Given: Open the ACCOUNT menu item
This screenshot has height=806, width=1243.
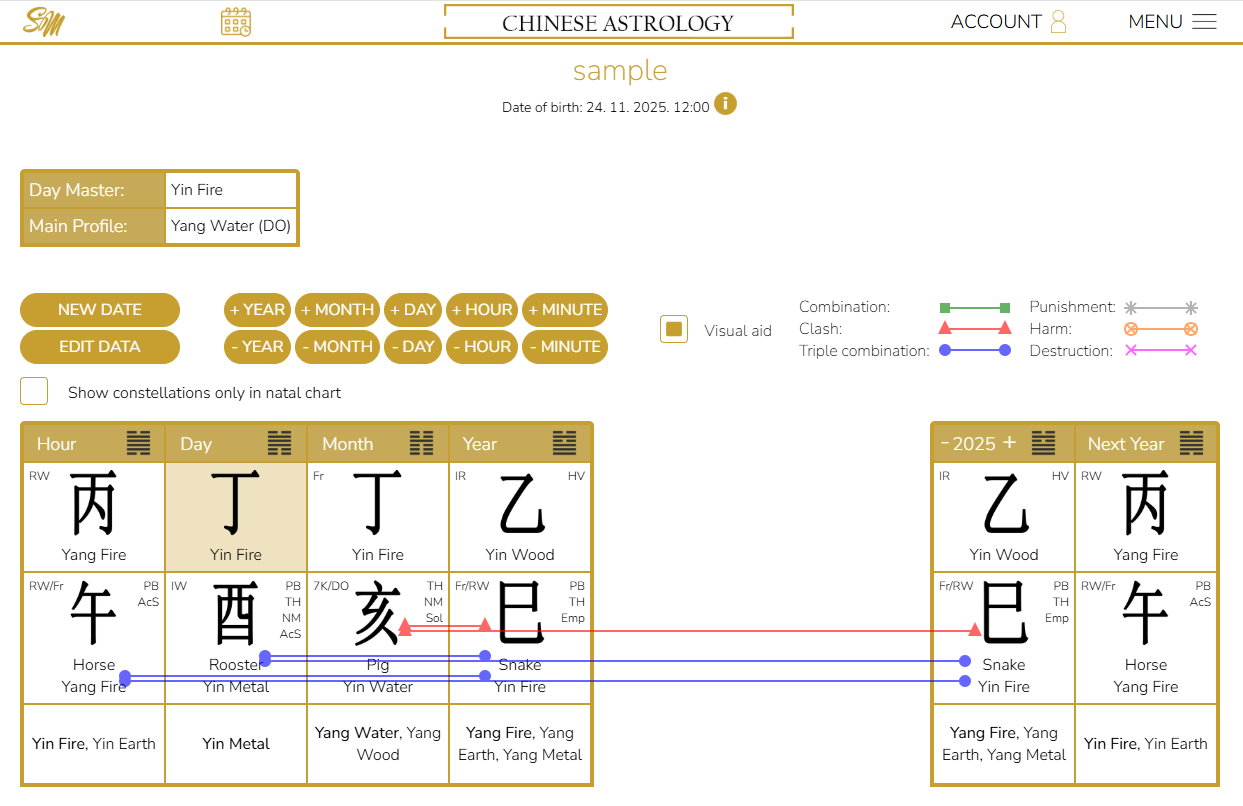Looking at the screenshot, I should [x=997, y=21].
